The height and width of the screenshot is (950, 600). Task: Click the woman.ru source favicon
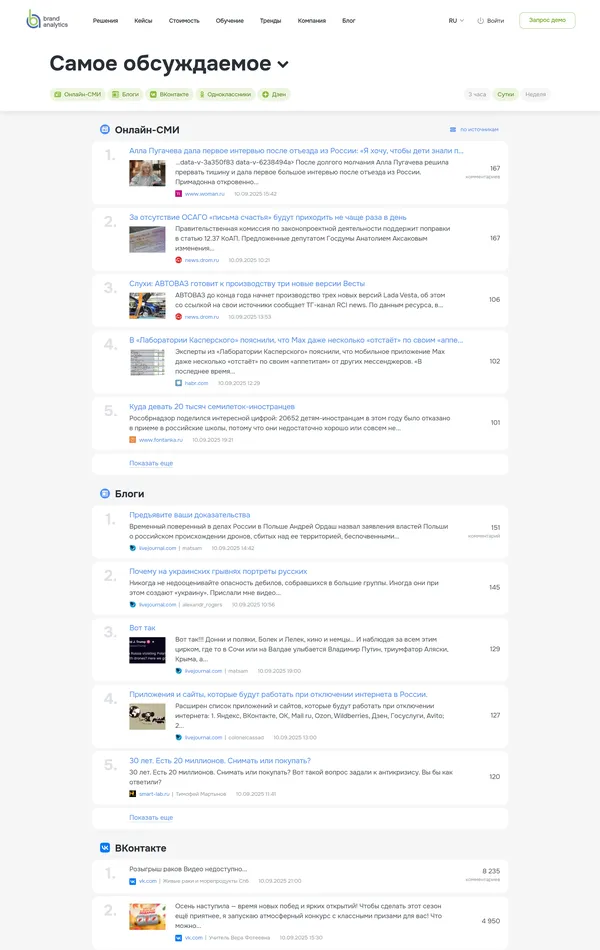179,194
